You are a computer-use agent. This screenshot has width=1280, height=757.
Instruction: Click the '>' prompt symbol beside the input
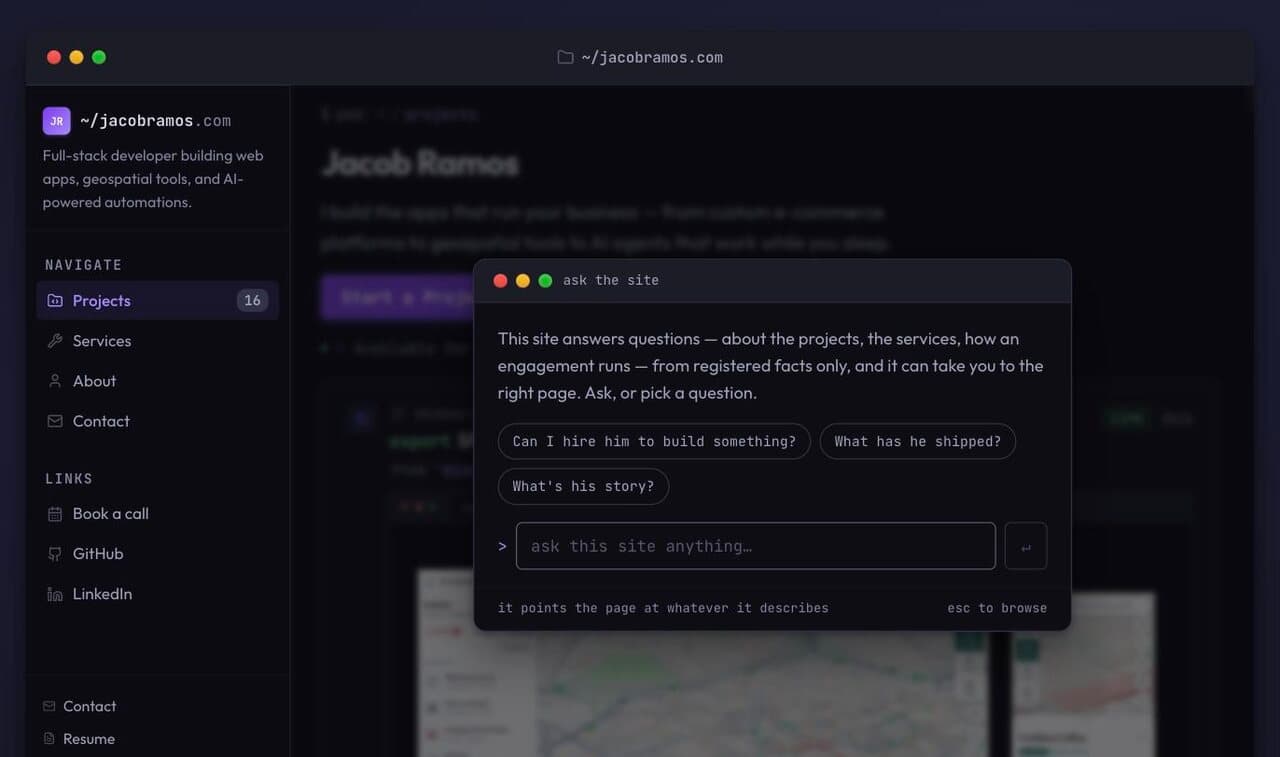click(x=502, y=547)
